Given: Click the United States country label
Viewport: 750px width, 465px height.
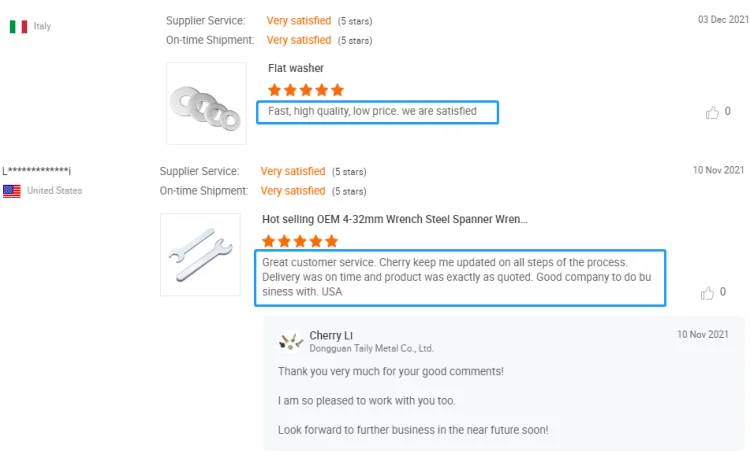Looking at the screenshot, I should 54,191.
